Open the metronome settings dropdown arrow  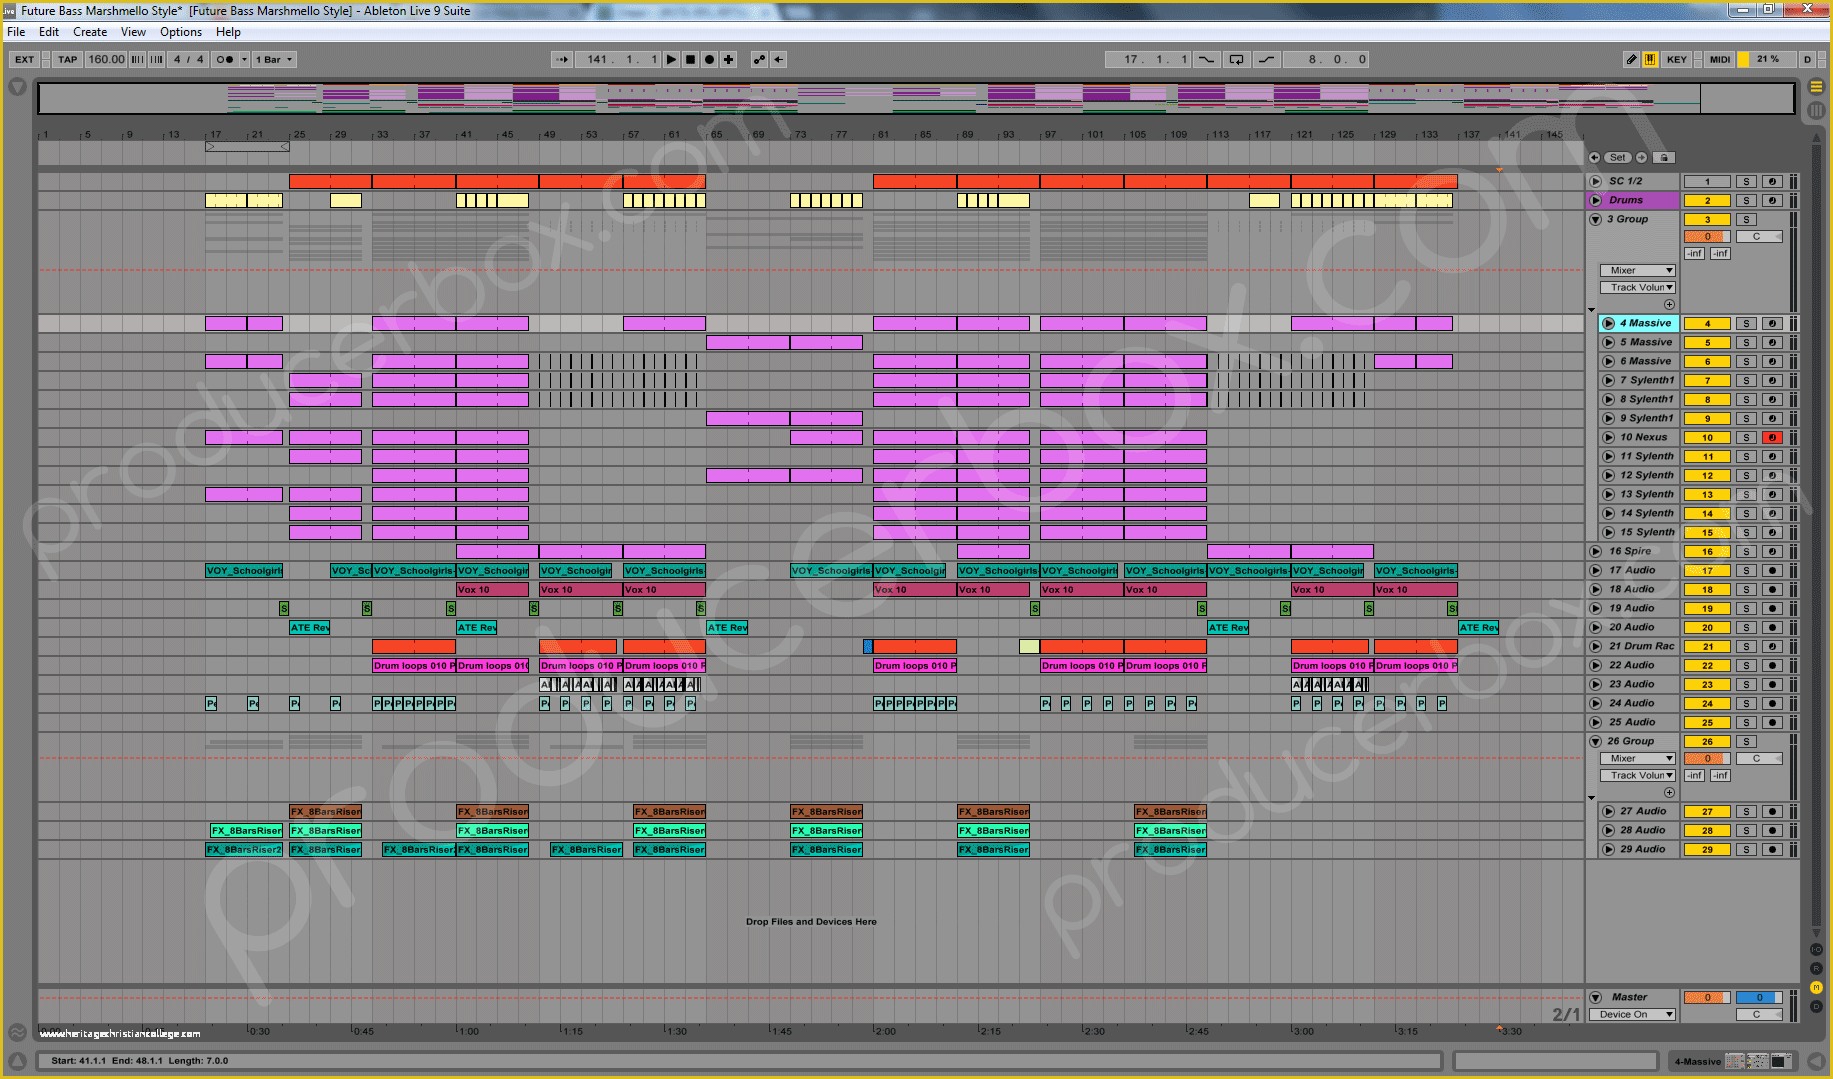(x=244, y=59)
